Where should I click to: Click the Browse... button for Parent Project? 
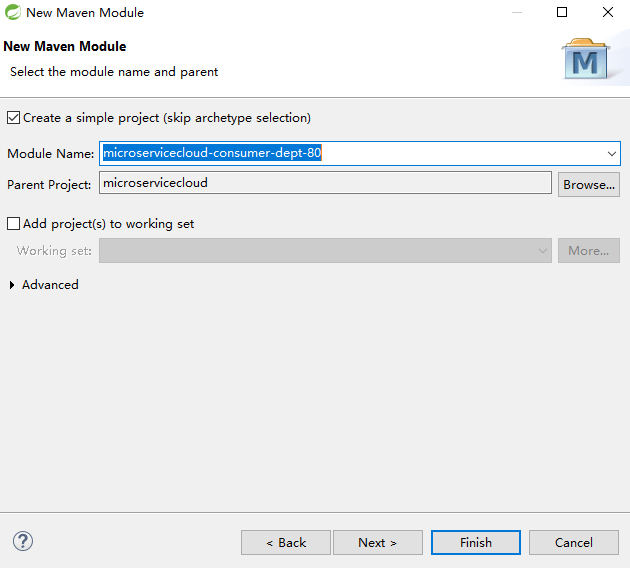(x=589, y=185)
